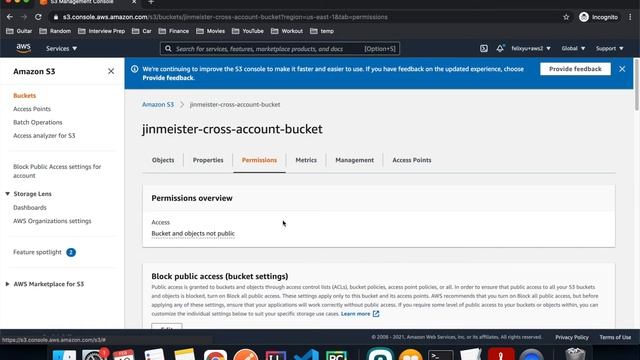The height and width of the screenshot is (360, 640).
Task: Collapse the Storage Lens section
Action: (7, 194)
